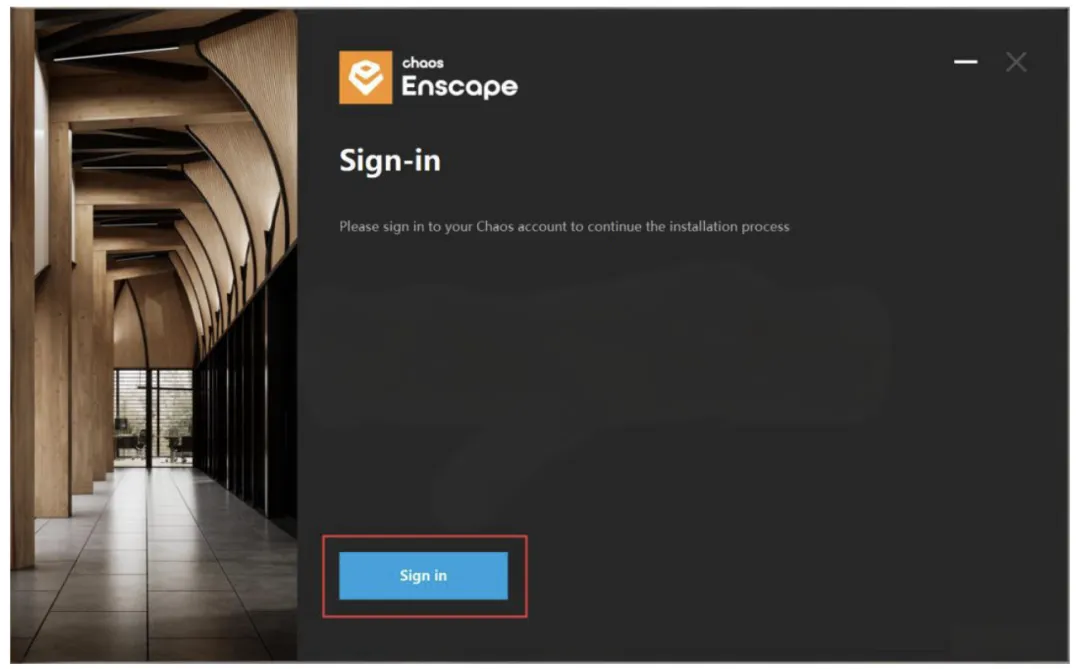Minimize the Enscape installer window
This screenshot has width=1080, height=669.
click(966, 62)
